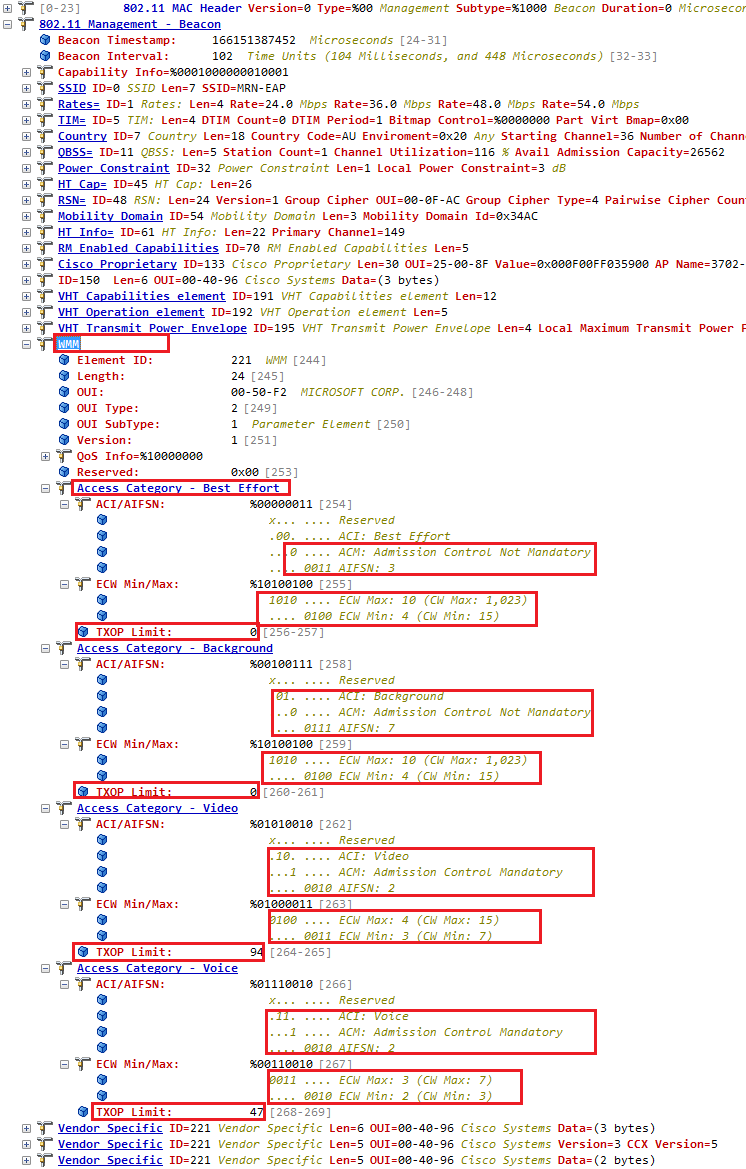Collapse Access Category - Best Effort section
The image size is (746, 1169).
click(x=46, y=488)
